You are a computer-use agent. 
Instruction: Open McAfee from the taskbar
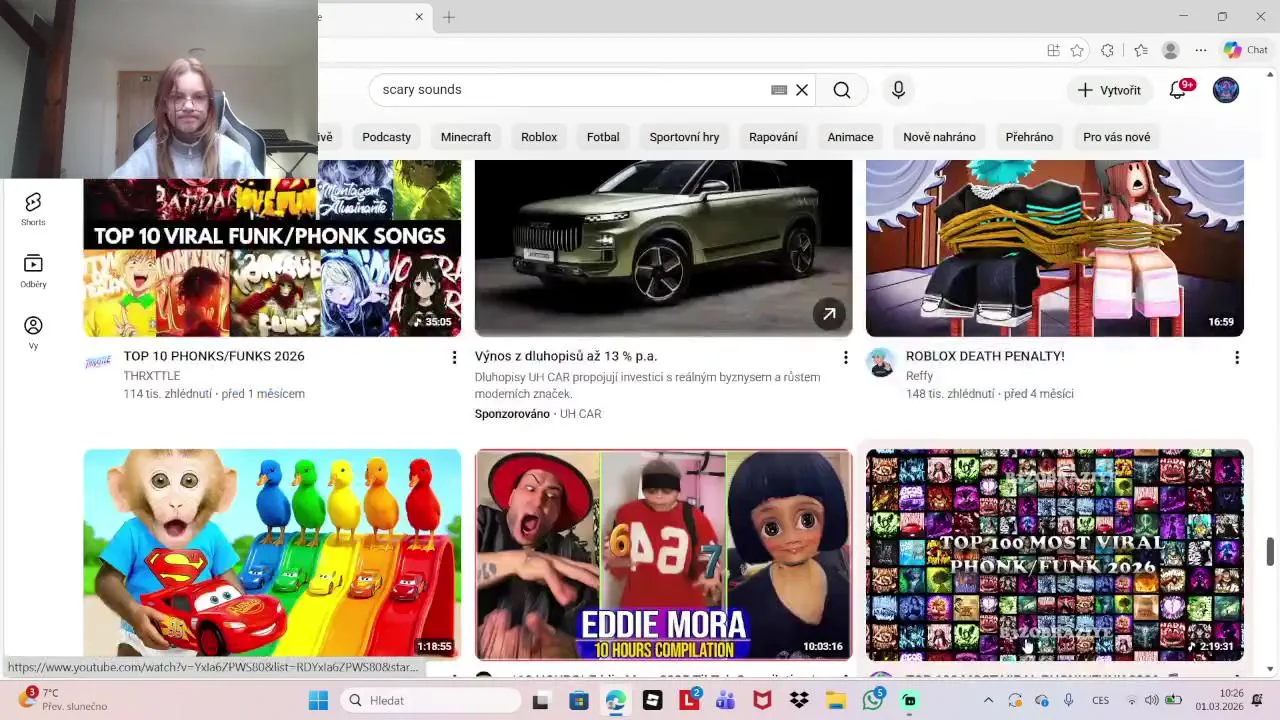762,700
